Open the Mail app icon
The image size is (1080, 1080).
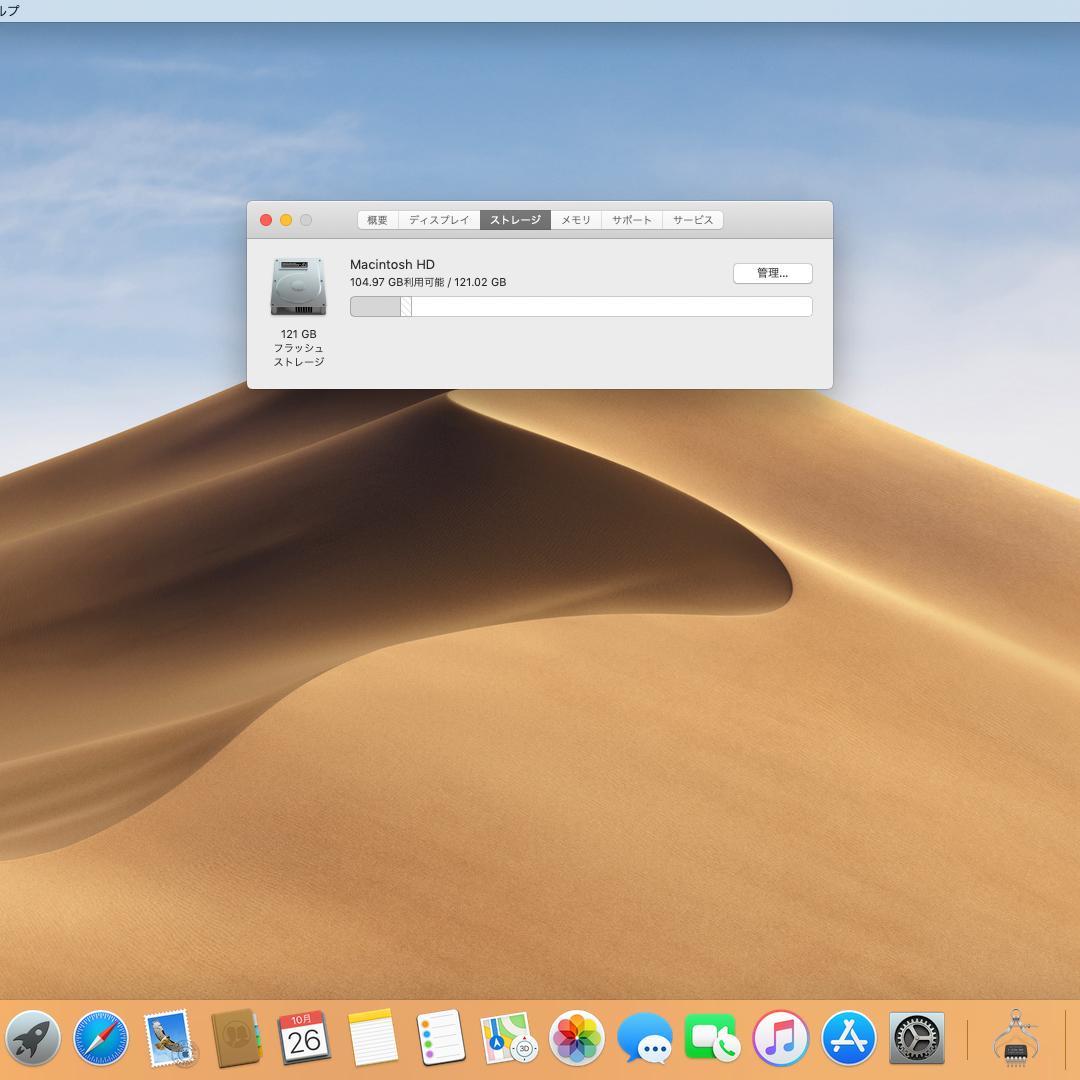(x=168, y=1038)
